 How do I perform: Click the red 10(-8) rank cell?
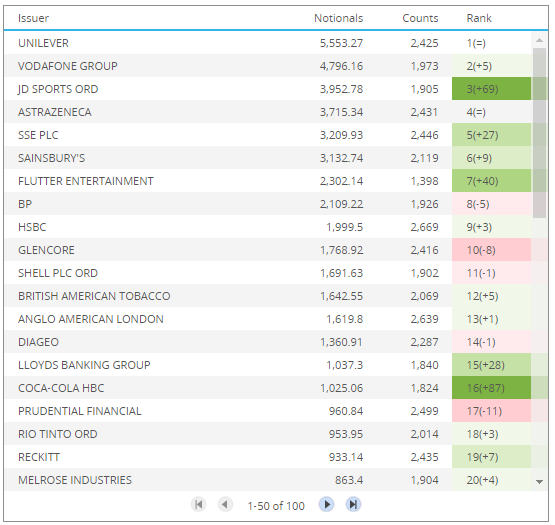click(491, 250)
